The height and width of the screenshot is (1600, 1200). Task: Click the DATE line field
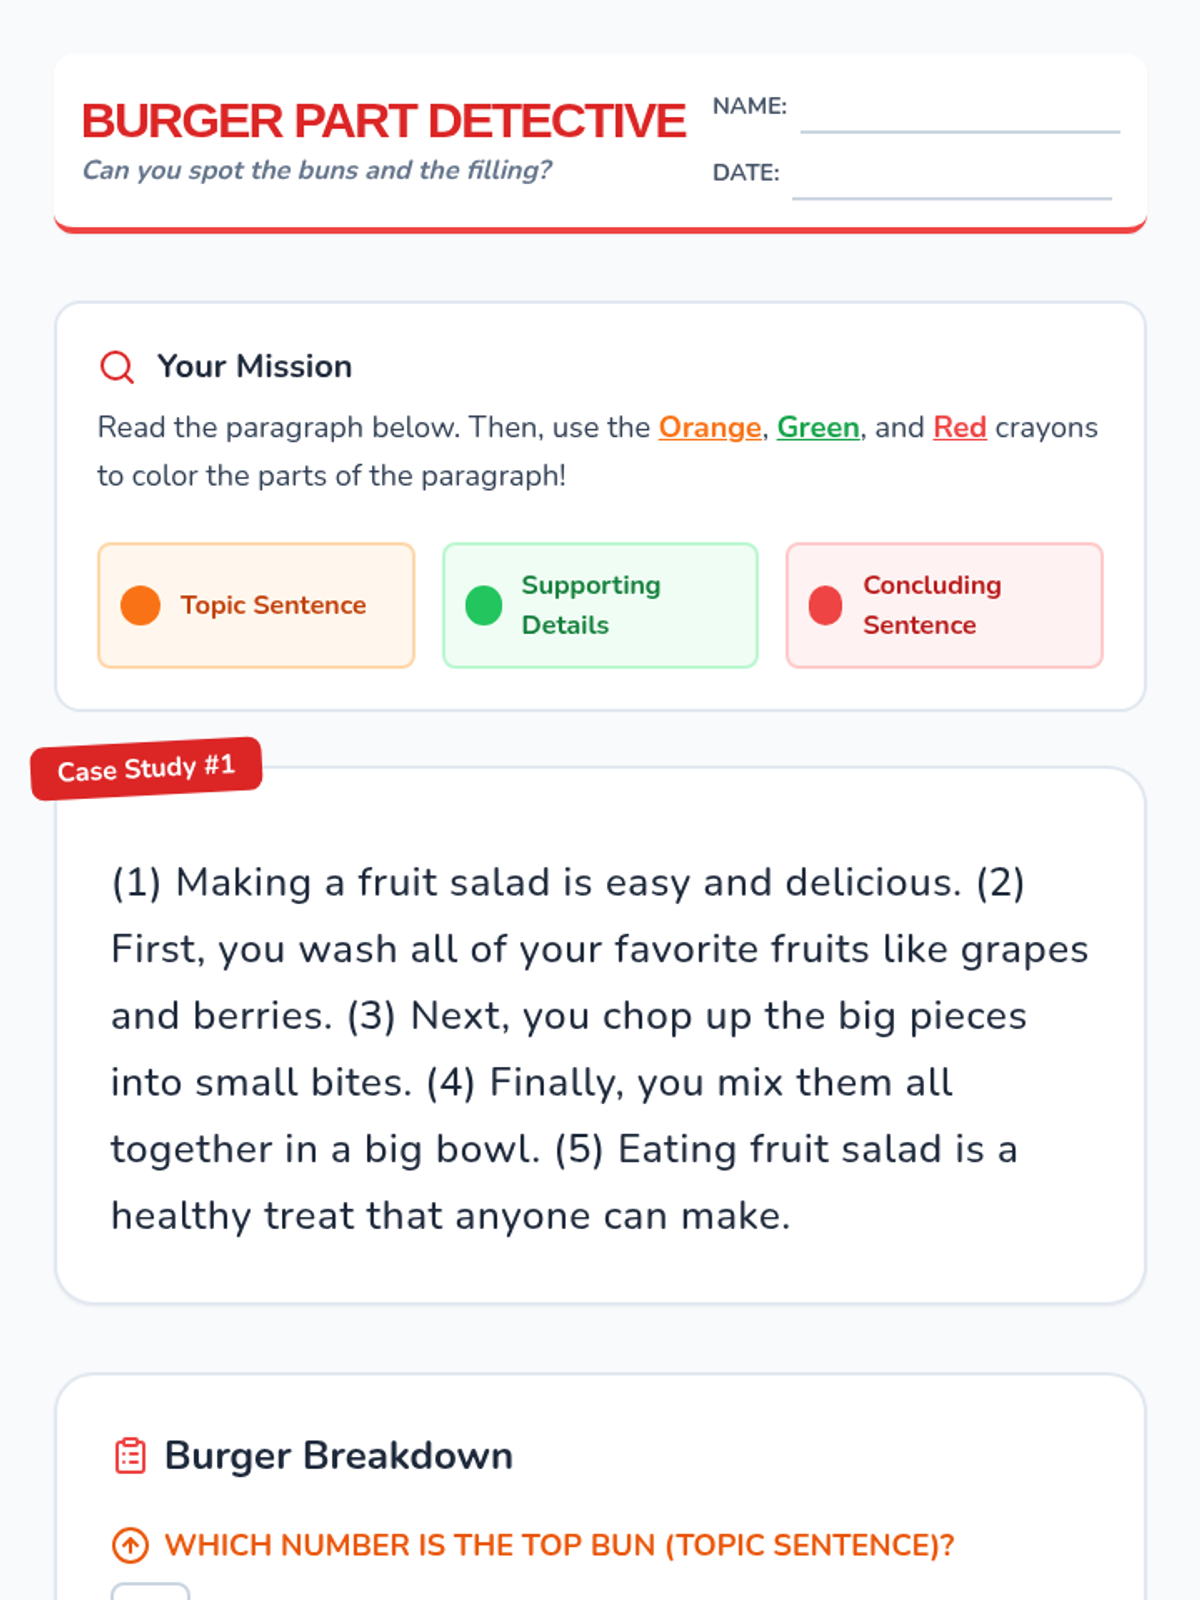(x=952, y=176)
